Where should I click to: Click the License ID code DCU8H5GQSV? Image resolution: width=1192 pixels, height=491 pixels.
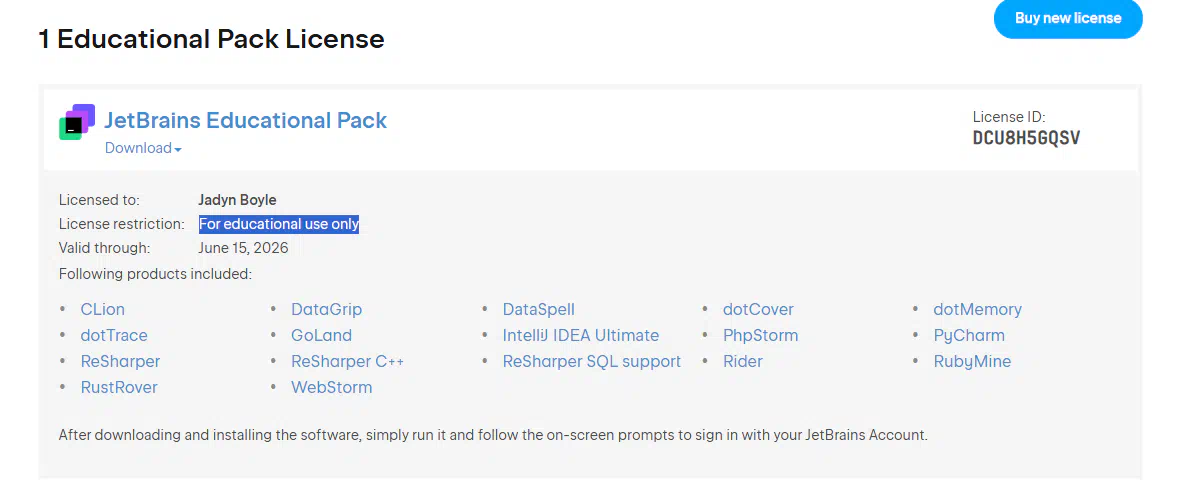pos(1026,138)
